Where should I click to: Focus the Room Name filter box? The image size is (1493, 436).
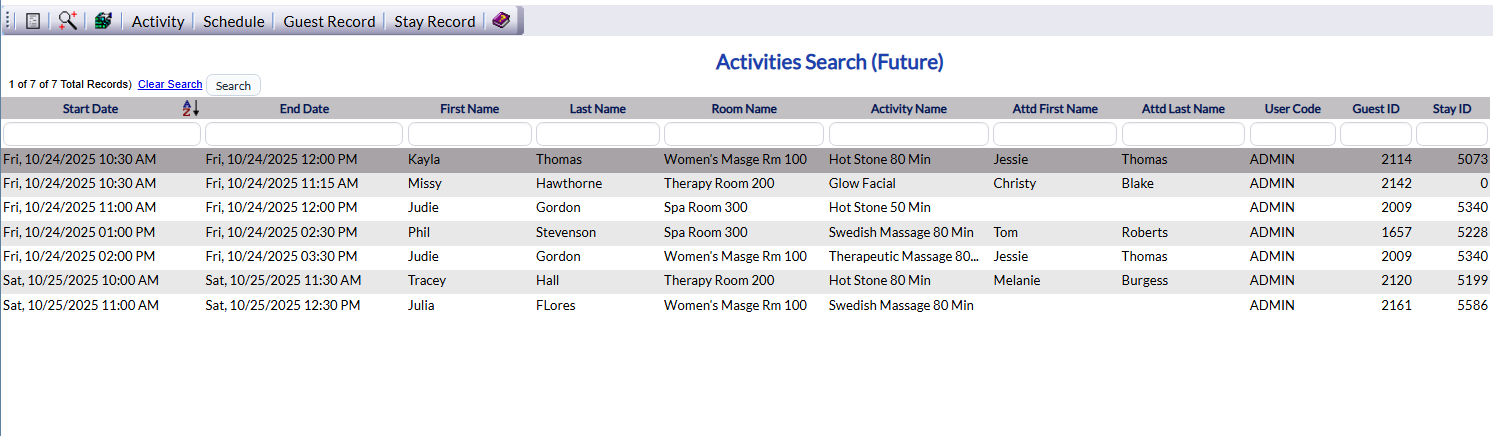[744, 134]
